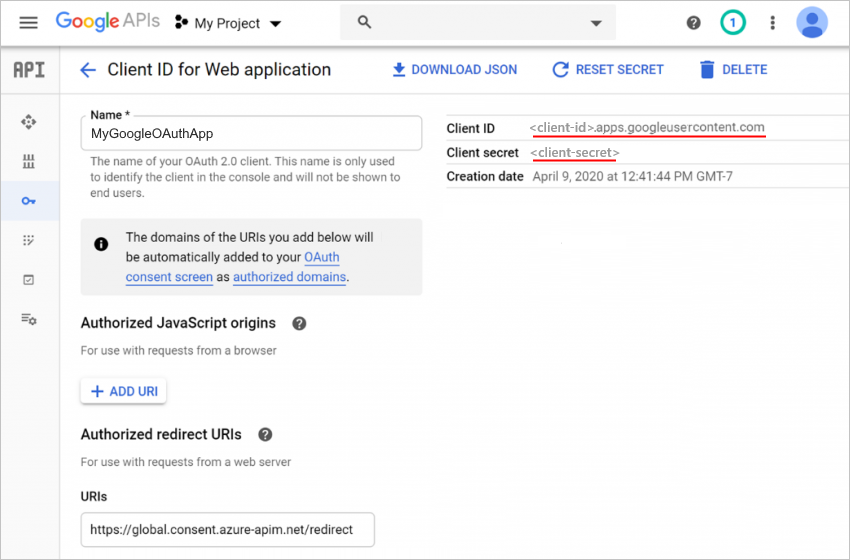Show help for Authorized redirect URIs
Image resolution: width=850 pixels, height=560 pixels.
(265, 435)
